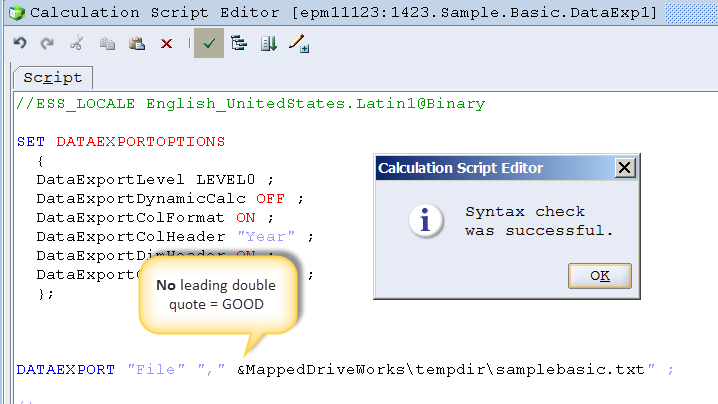Click the pencil with plus icon
The image size is (718, 404).
tap(299, 44)
